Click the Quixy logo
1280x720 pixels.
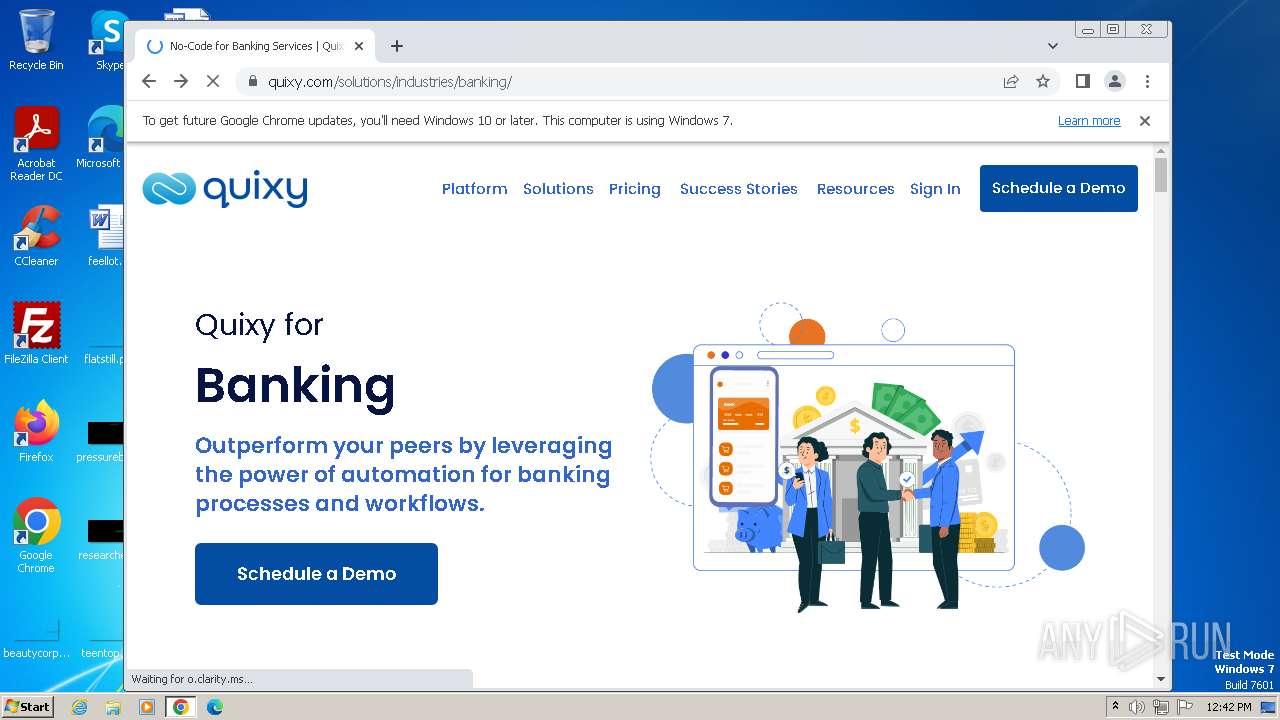[225, 188]
